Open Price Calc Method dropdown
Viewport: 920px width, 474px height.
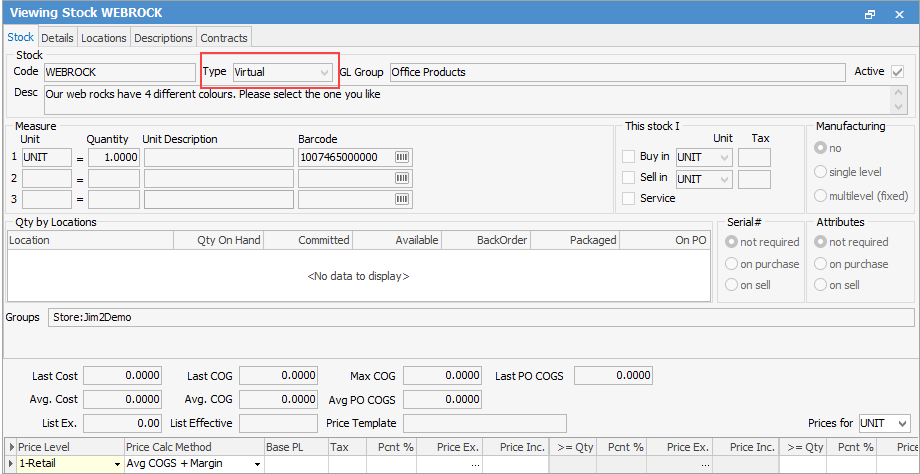click(x=257, y=465)
